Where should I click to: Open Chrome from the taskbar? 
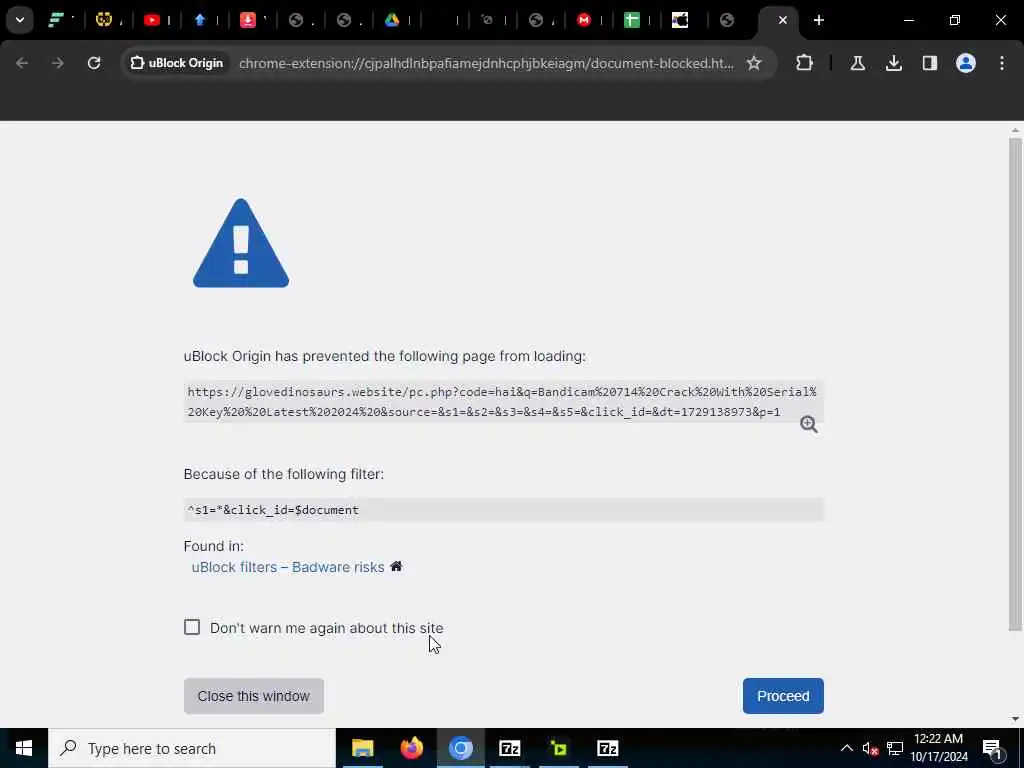[460, 748]
